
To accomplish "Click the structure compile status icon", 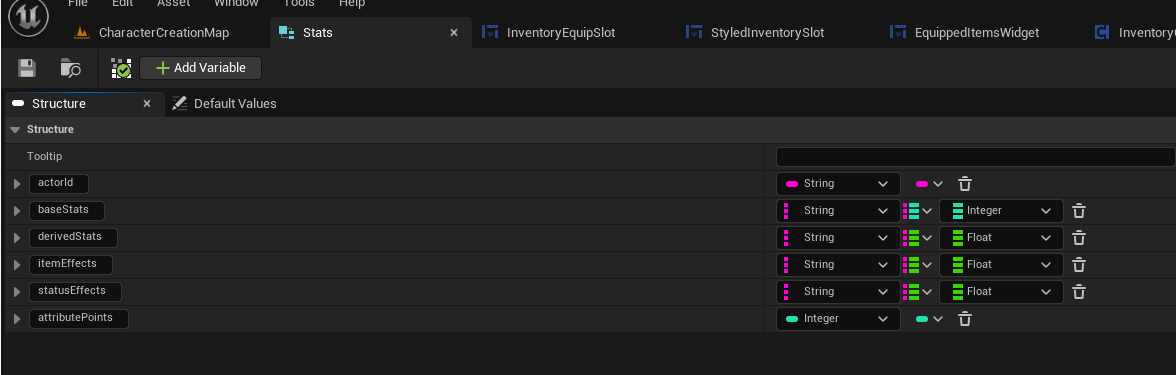I will [122, 68].
